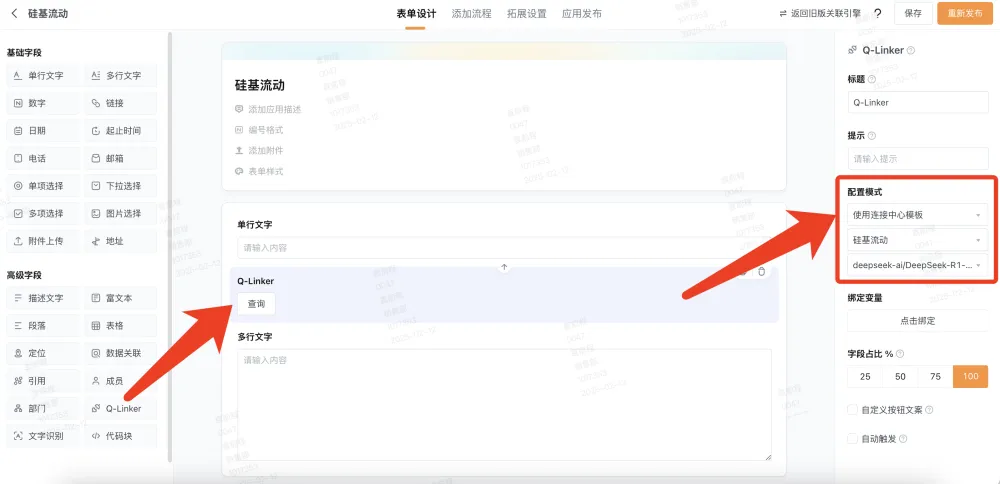Switch to 应用发布 tab
Viewport: 1000px width, 484px height.
pos(582,13)
